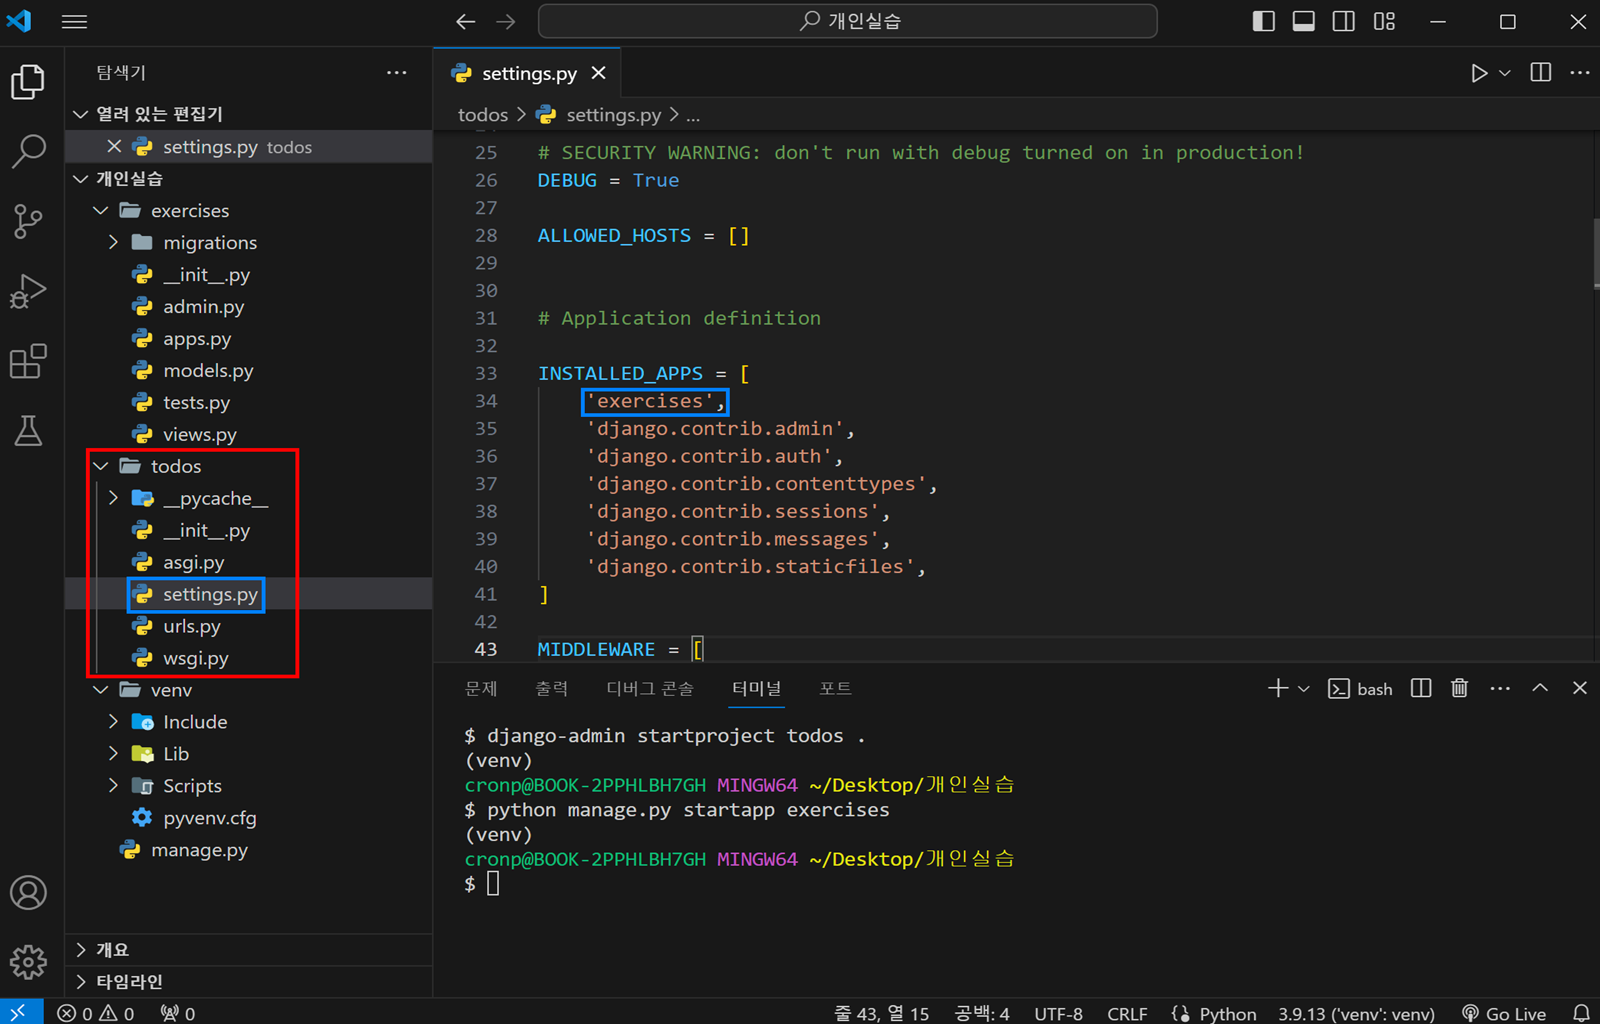Open apps.py in exercises

[x=249, y=338]
